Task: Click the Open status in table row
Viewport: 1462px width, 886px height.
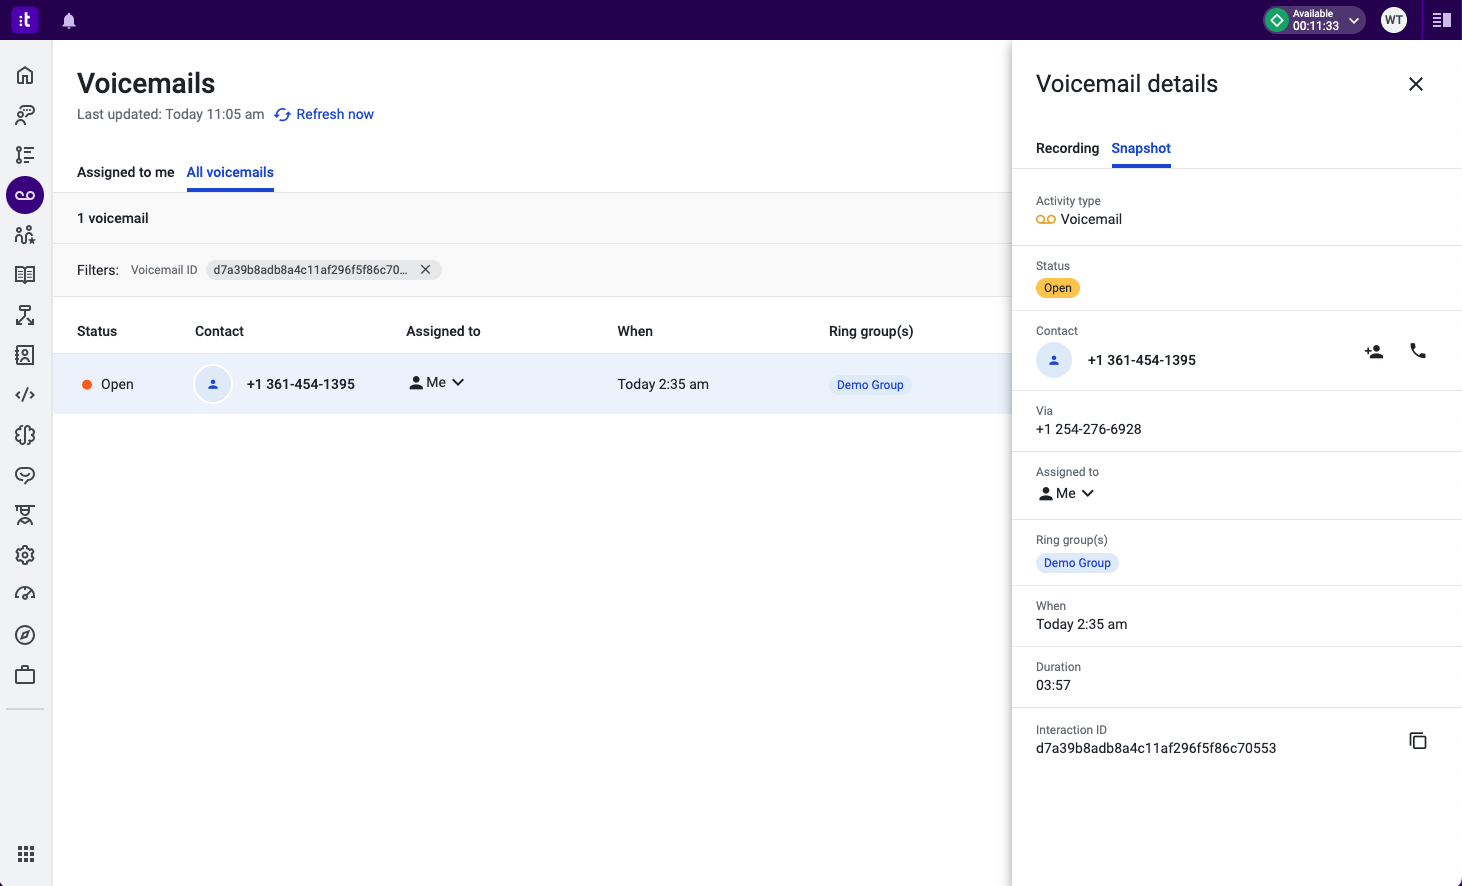Action: [108, 384]
